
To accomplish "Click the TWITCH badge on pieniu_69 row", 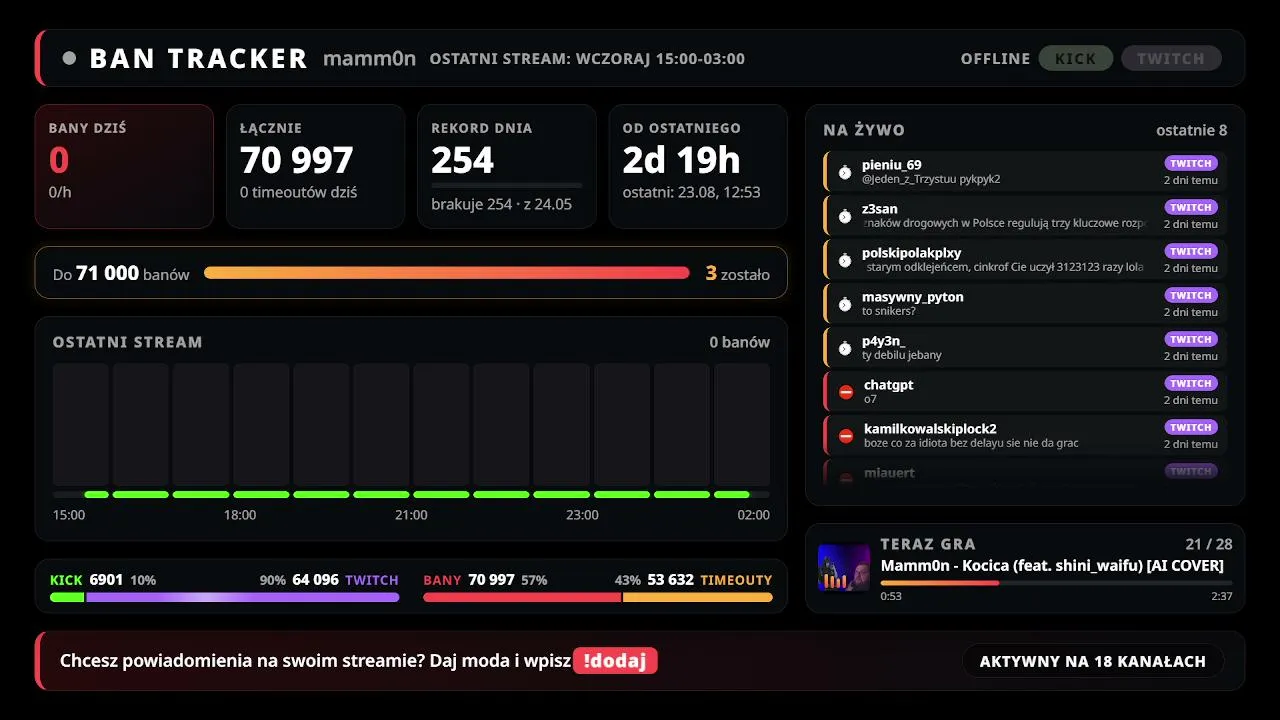I will (1191, 163).
